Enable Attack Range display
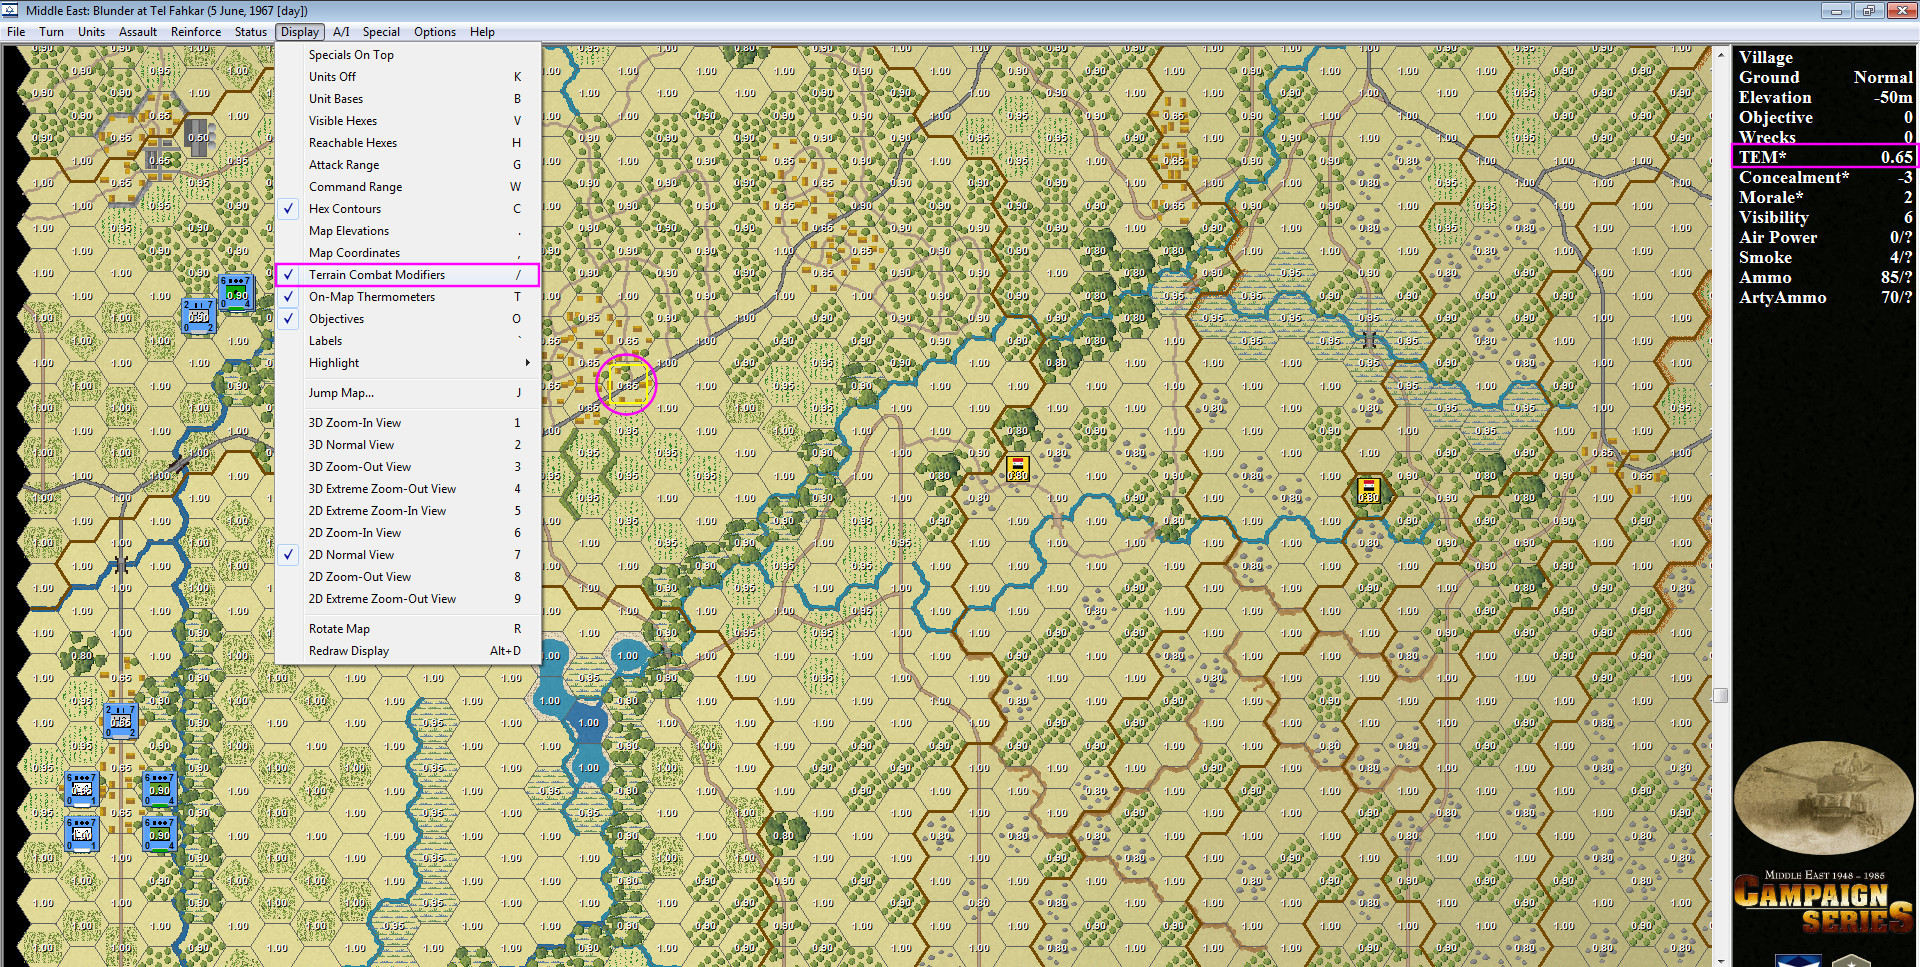 coord(408,165)
